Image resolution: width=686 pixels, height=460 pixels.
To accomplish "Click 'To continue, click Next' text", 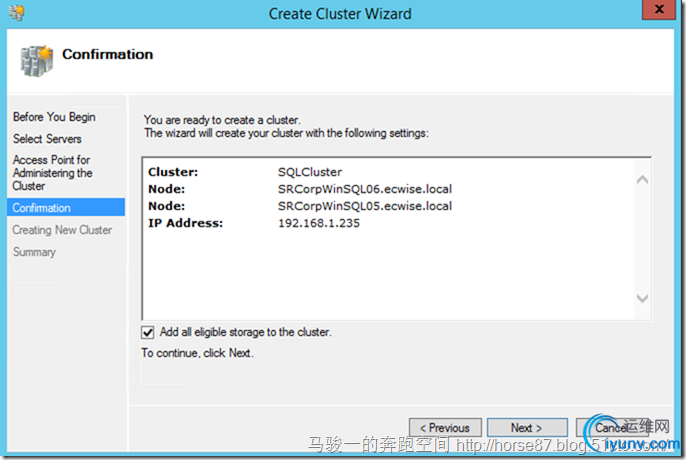I will tap(197, 353).
